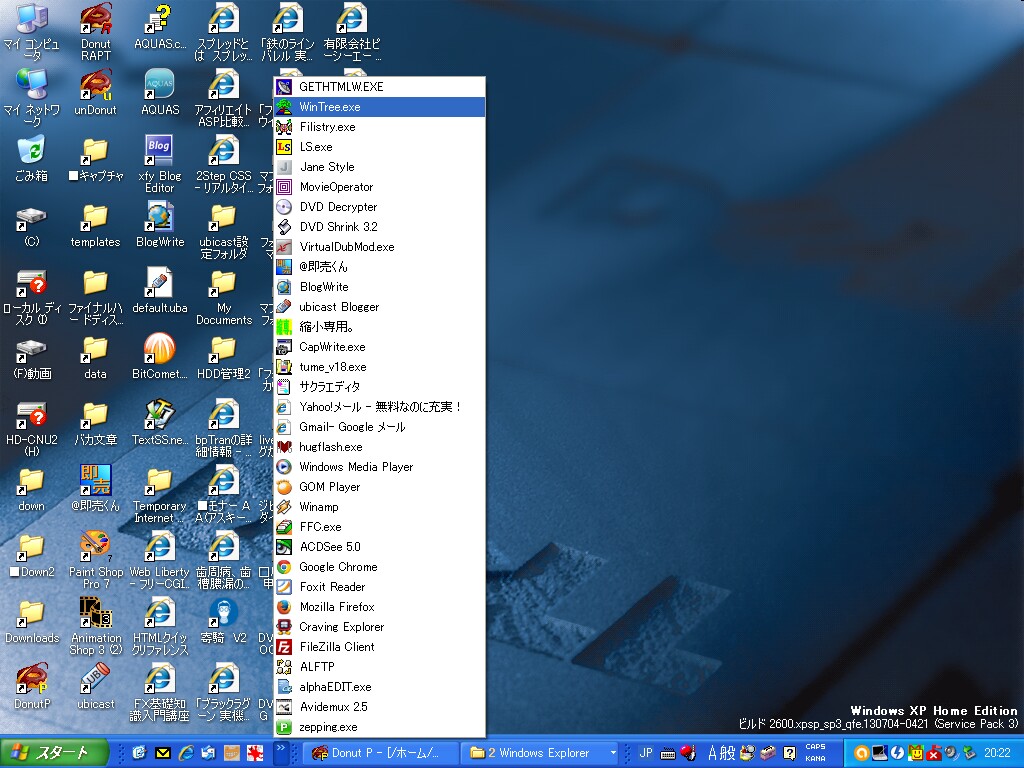Launch Google Chrome from the menu
Viewport: 1024px width, 768px height.
[x=379, y=566]
